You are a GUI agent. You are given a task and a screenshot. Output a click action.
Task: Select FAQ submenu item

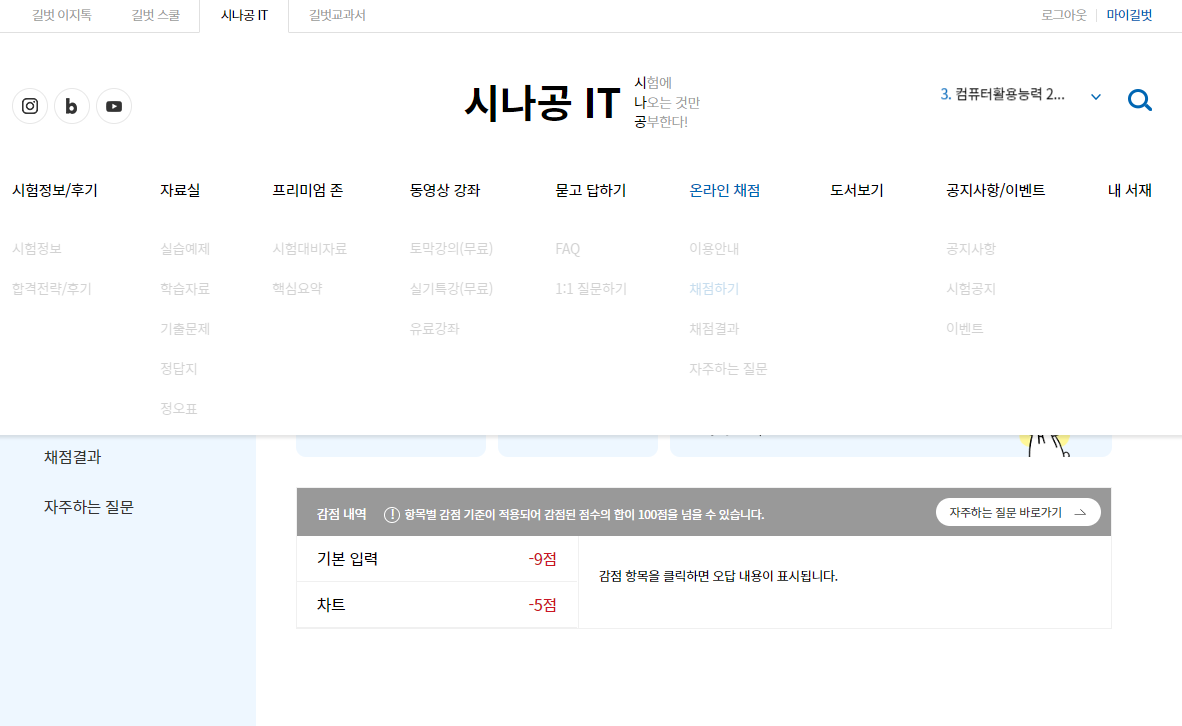tap(568, 249)
